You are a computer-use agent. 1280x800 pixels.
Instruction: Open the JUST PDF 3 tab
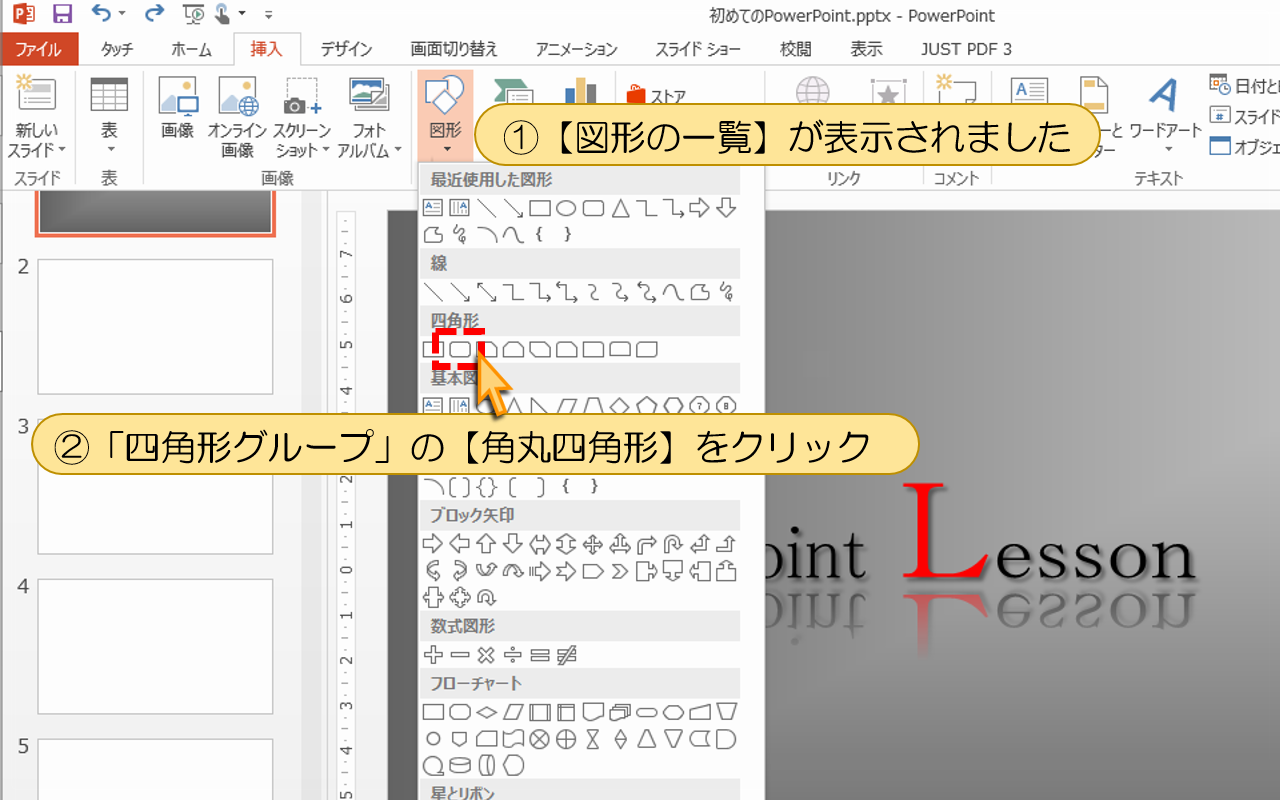click(967, 49)
